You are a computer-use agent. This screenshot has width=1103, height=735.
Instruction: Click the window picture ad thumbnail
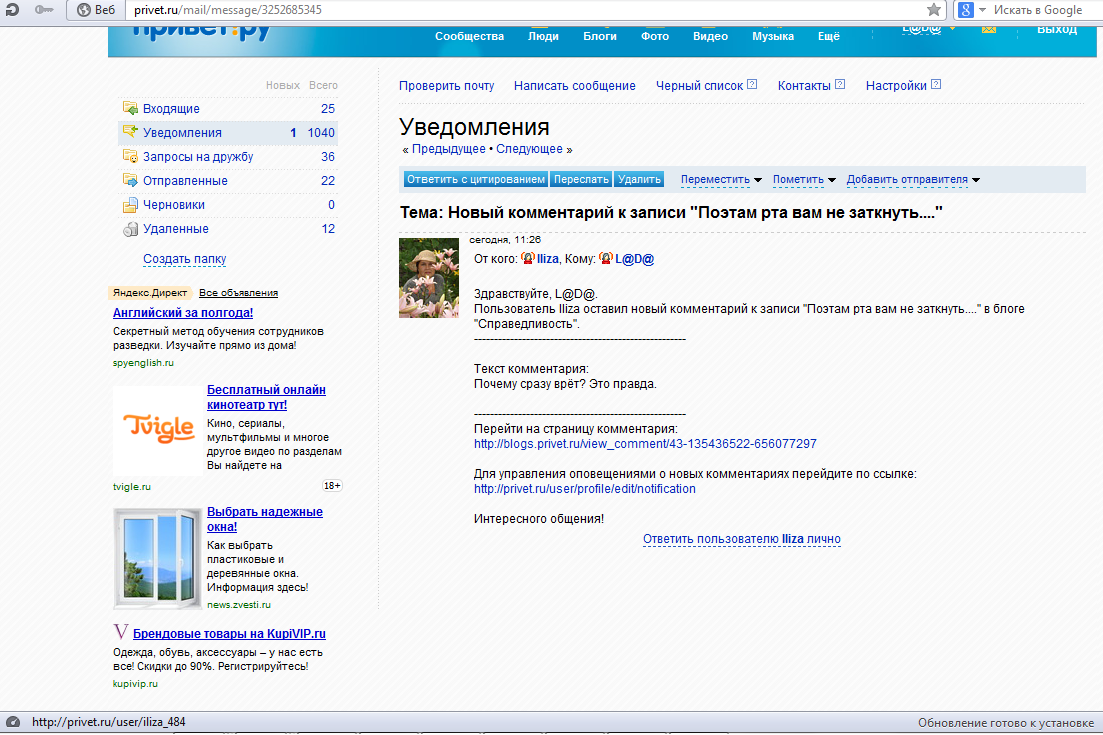coord(158,558)
